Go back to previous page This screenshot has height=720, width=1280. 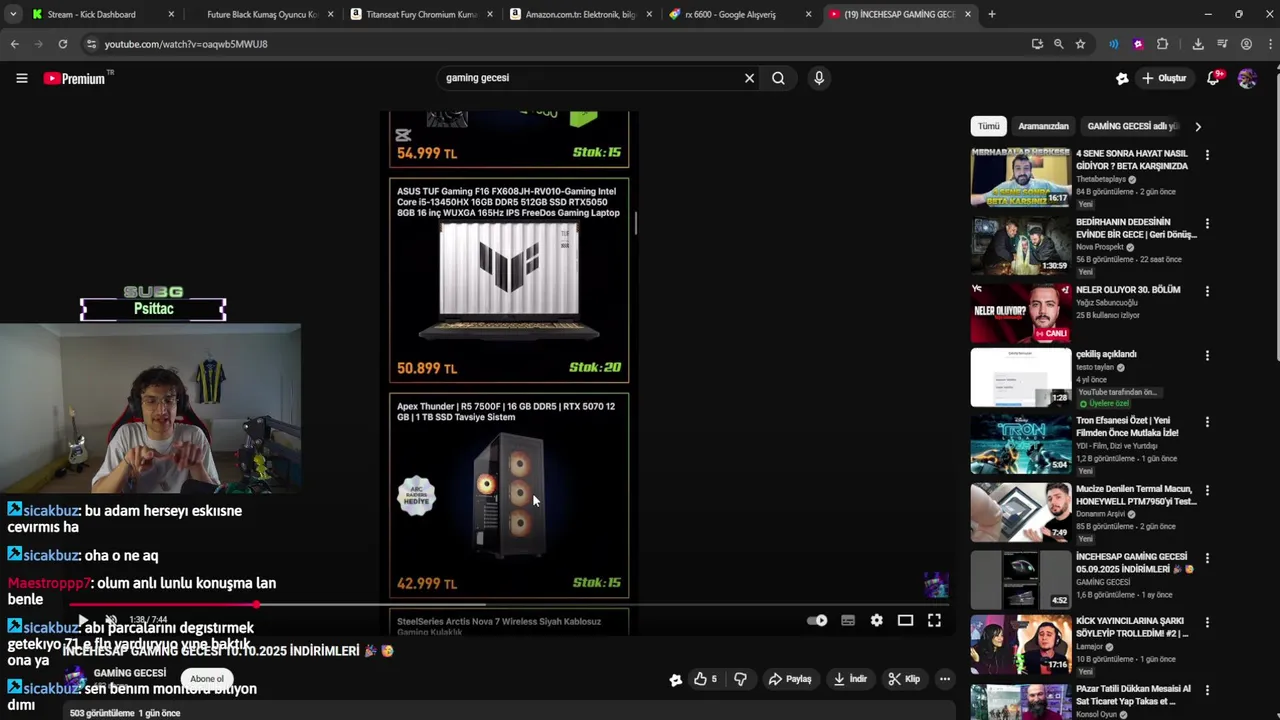pyautogui.click(x=14, y=44)
